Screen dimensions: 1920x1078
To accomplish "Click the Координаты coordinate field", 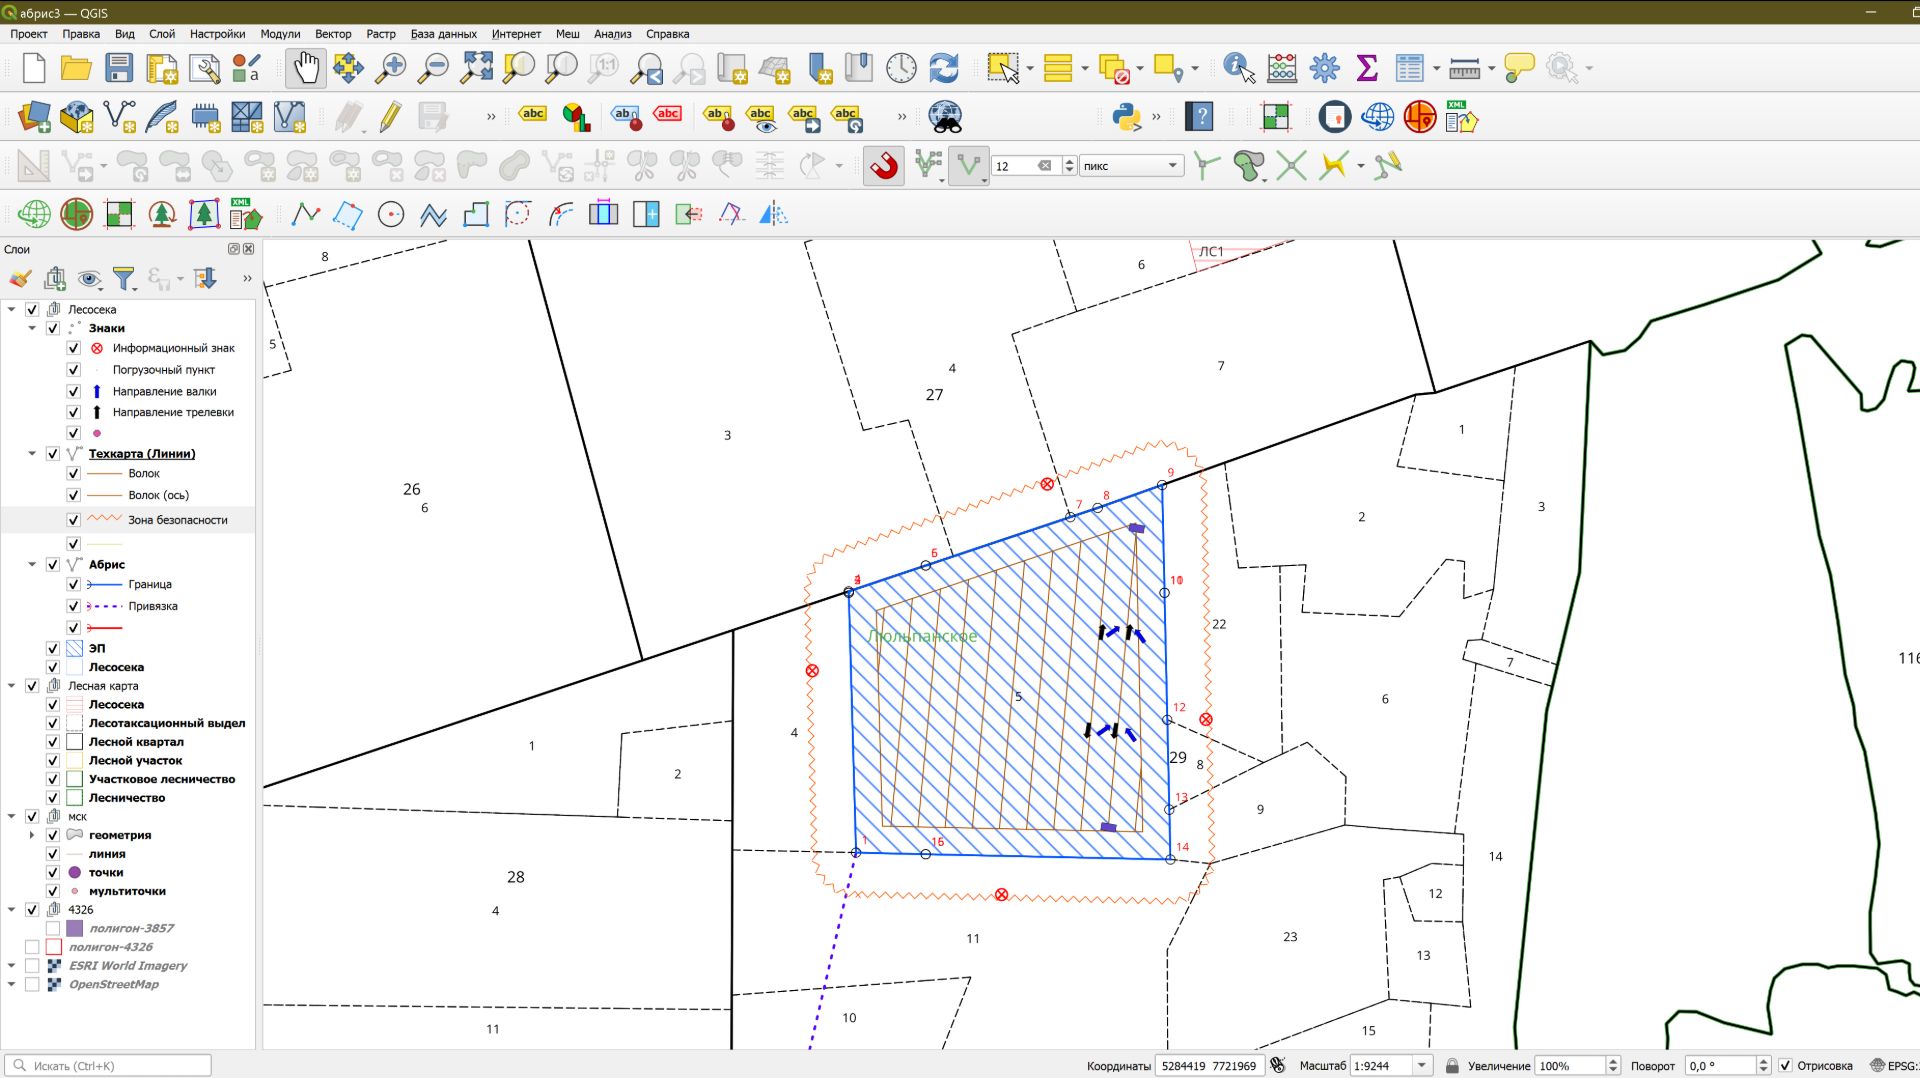I will pos(1209,1066).
